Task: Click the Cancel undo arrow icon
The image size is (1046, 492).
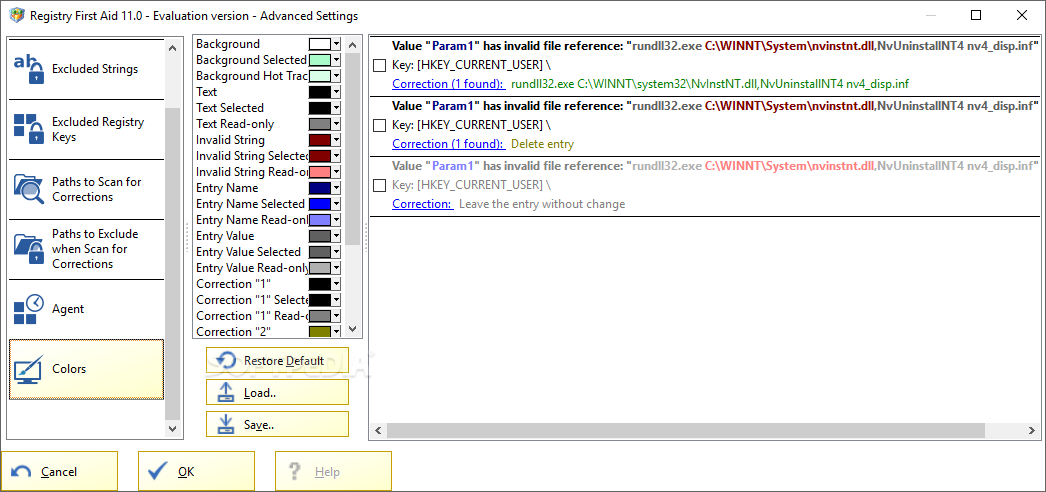Action: [x=21, y=472]
